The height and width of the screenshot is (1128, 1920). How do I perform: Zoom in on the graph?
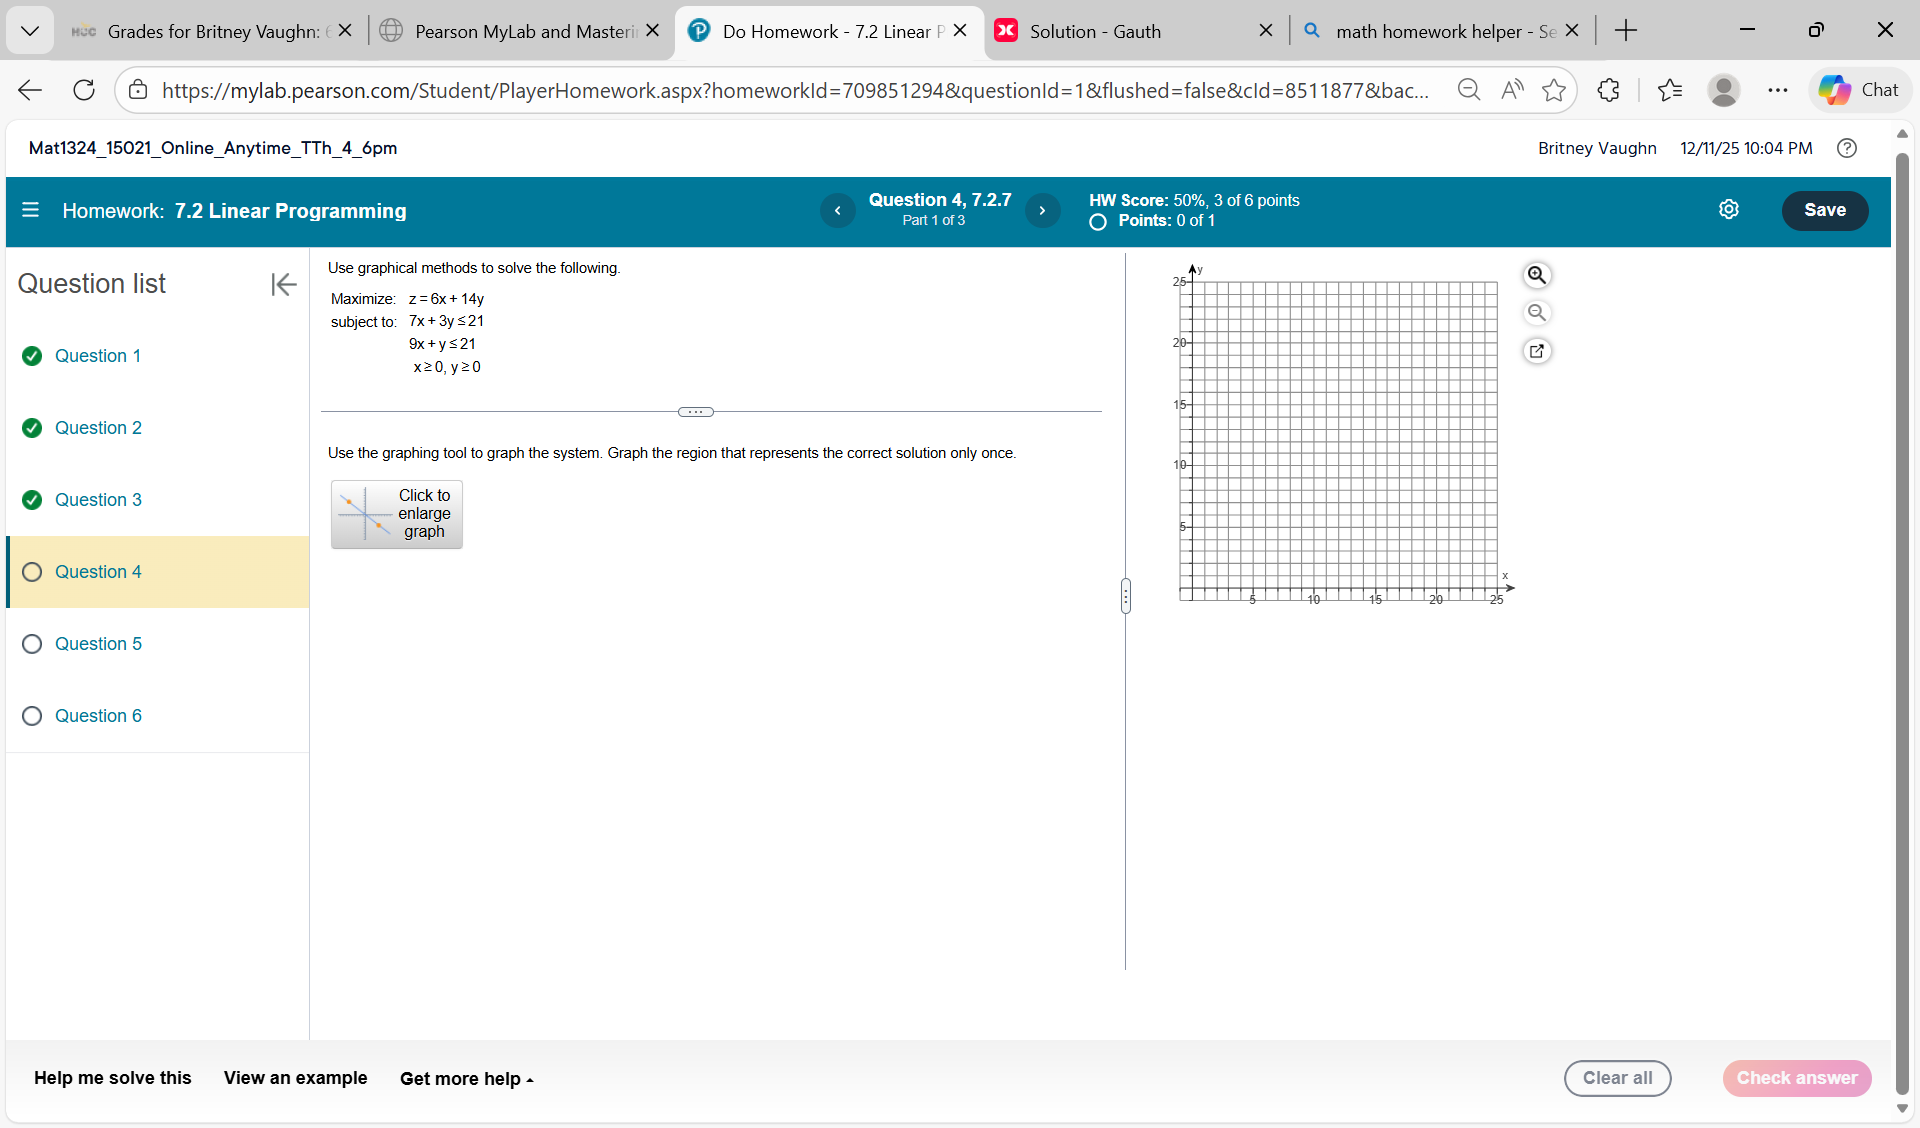click(1537, 275)
